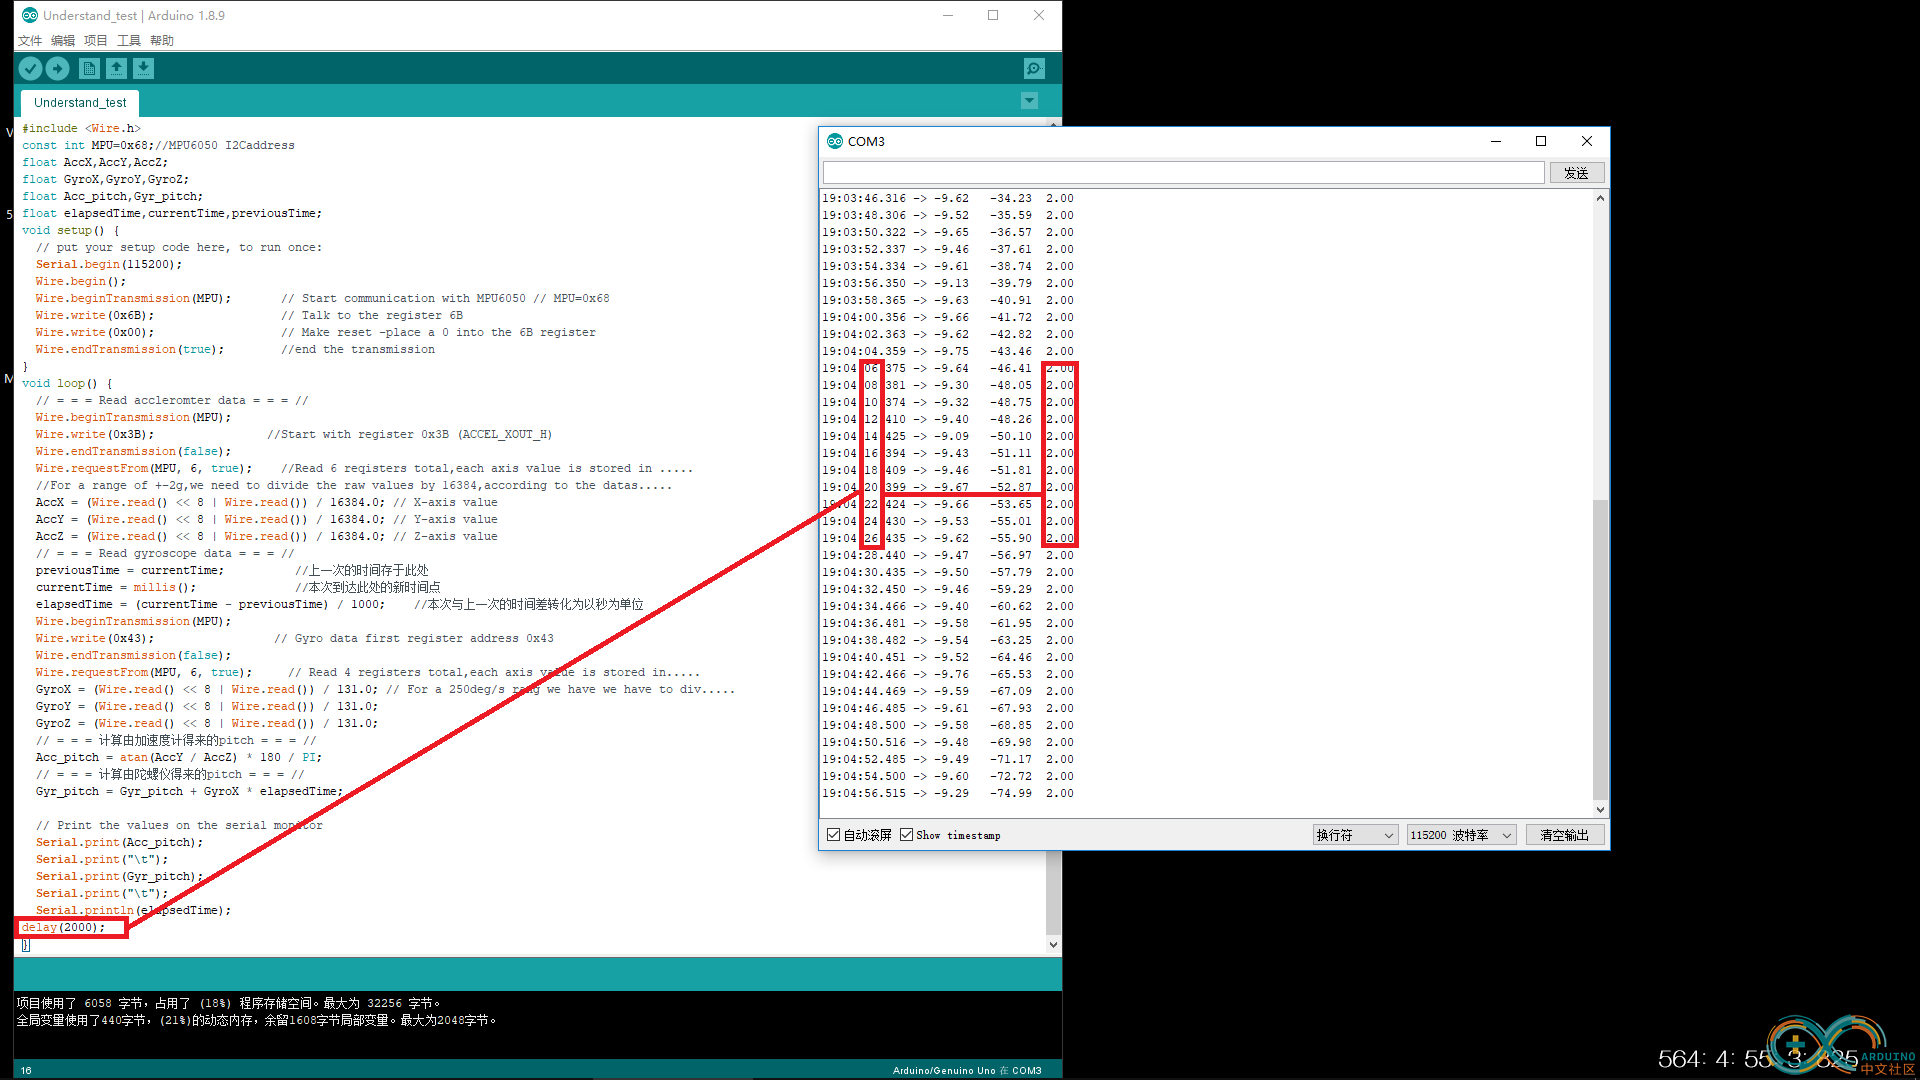The image size is (1920, 1080).
Task: Click the Verify sketch checkmark icon
Action: click(x=31, y=68)
